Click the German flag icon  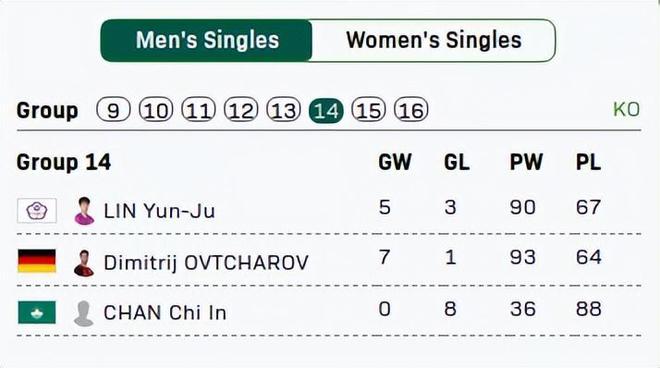(x=37, y=261)
